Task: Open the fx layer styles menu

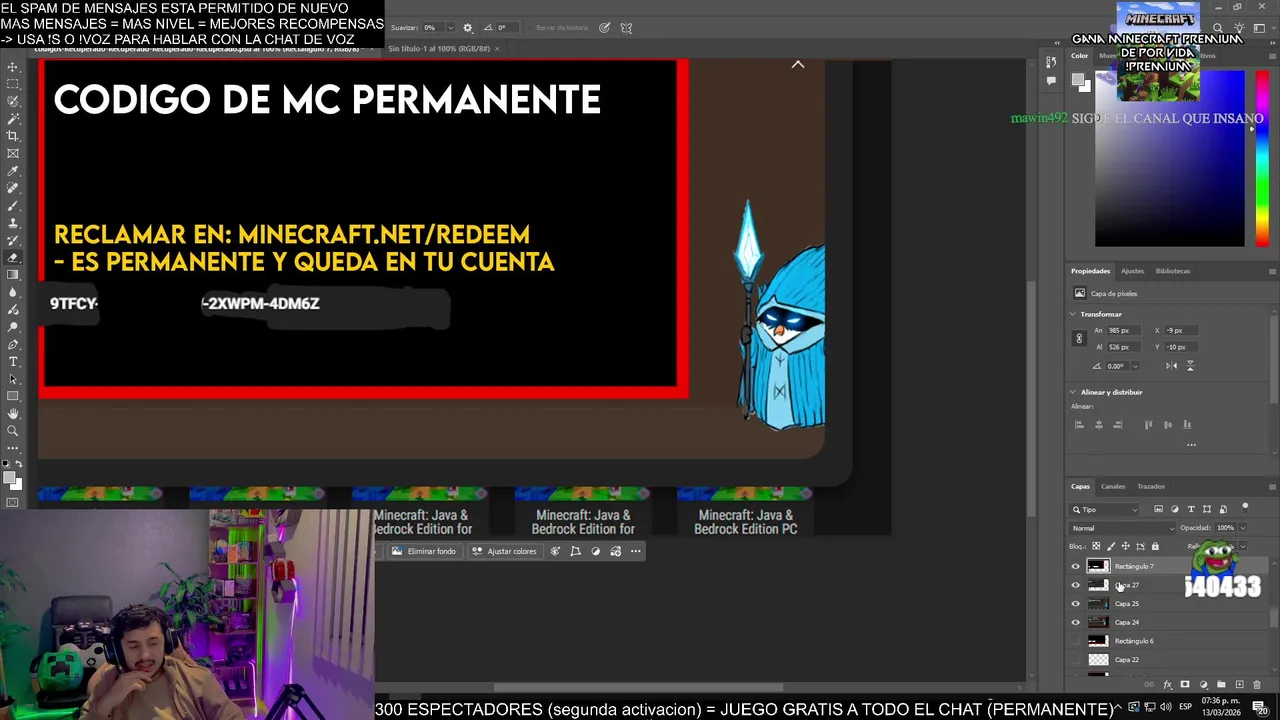Action: click(x=1167, y=685)
